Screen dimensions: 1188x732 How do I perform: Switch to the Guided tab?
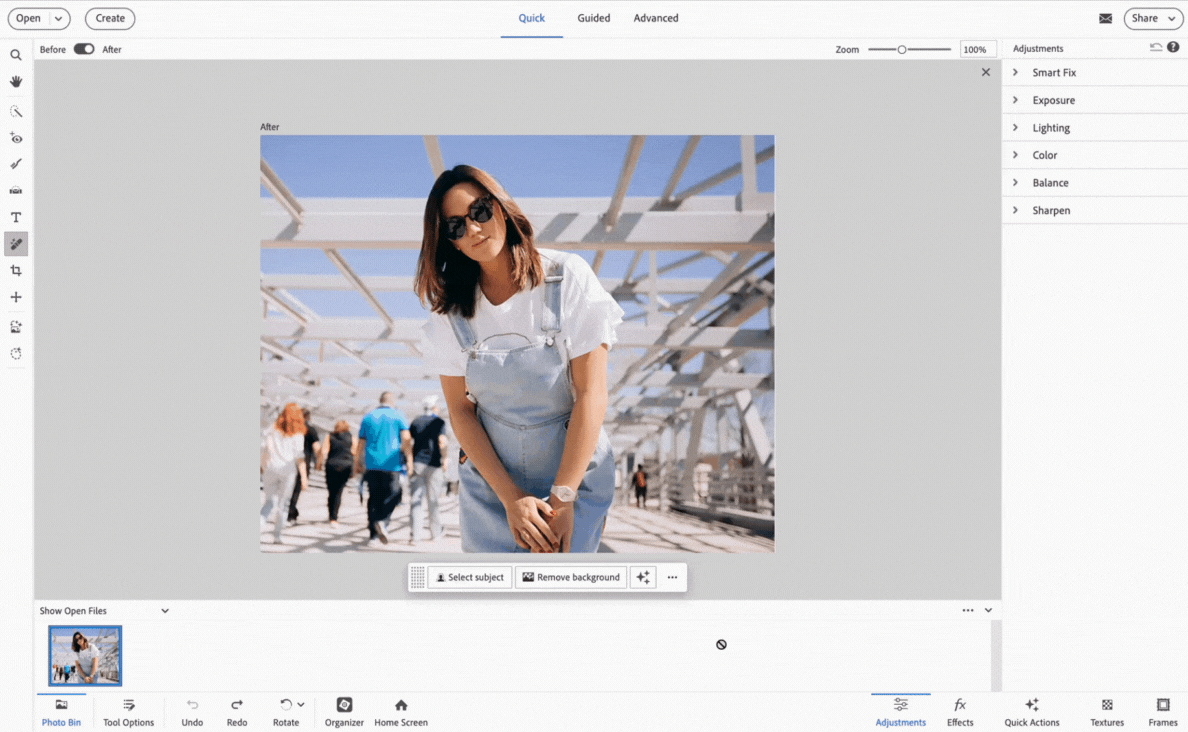[593, 18]
